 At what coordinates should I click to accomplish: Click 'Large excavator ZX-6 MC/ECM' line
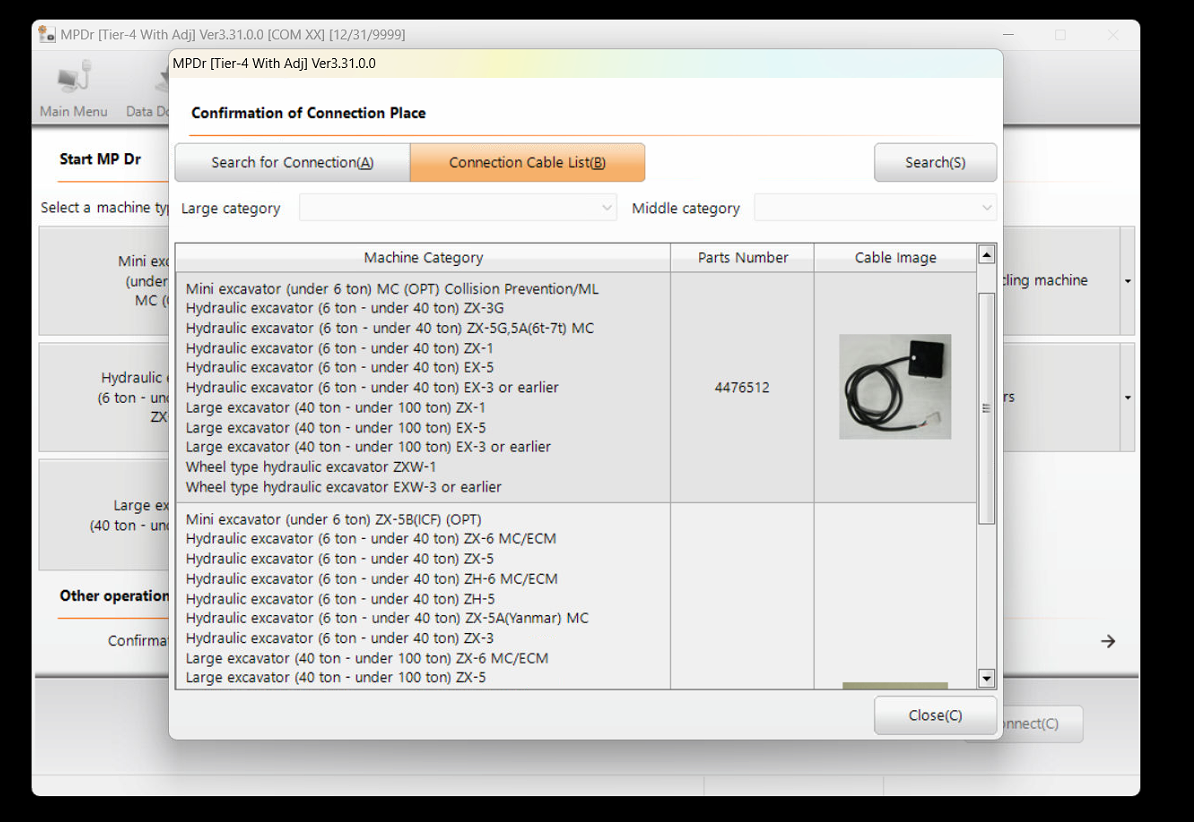coord(367,658)
